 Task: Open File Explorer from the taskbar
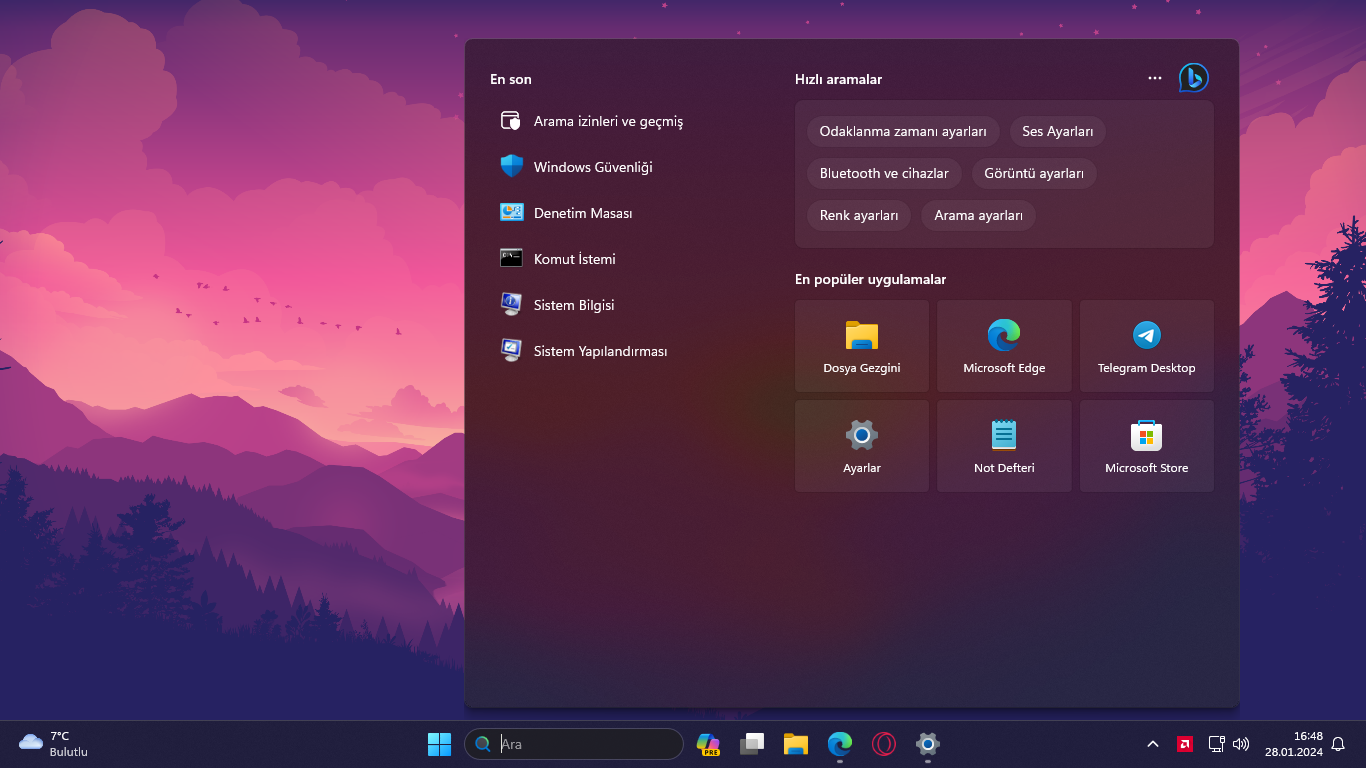pyautogui.click(x=796, y=744)
